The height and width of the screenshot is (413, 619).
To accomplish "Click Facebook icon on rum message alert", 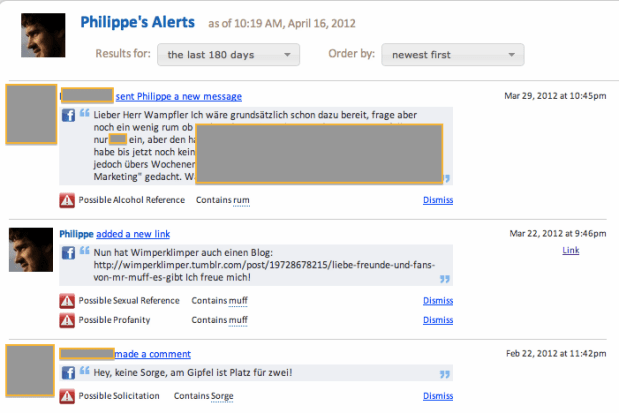I will [69, 116].
